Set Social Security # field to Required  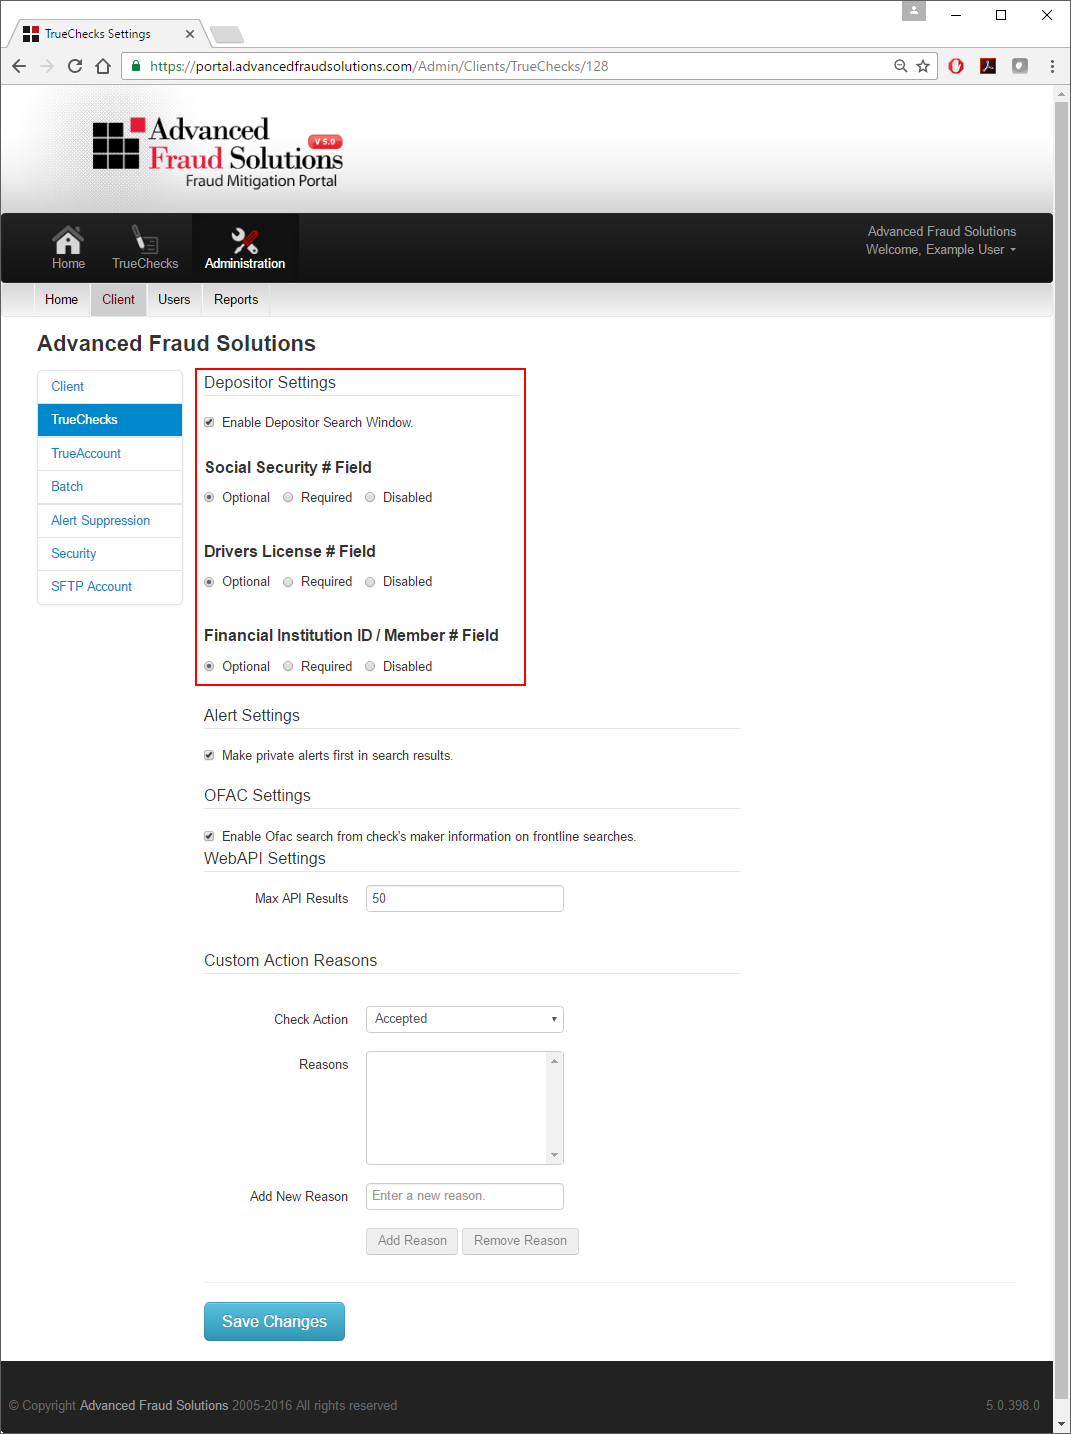(288, 497)
